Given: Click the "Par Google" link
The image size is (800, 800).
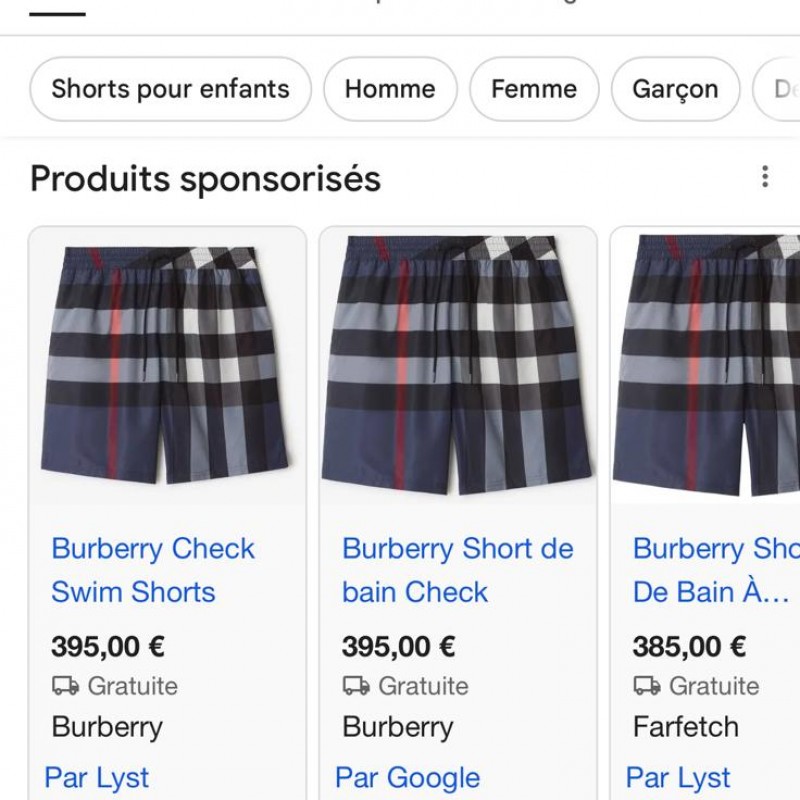Looking at the screenshot, I should [407, 777].
